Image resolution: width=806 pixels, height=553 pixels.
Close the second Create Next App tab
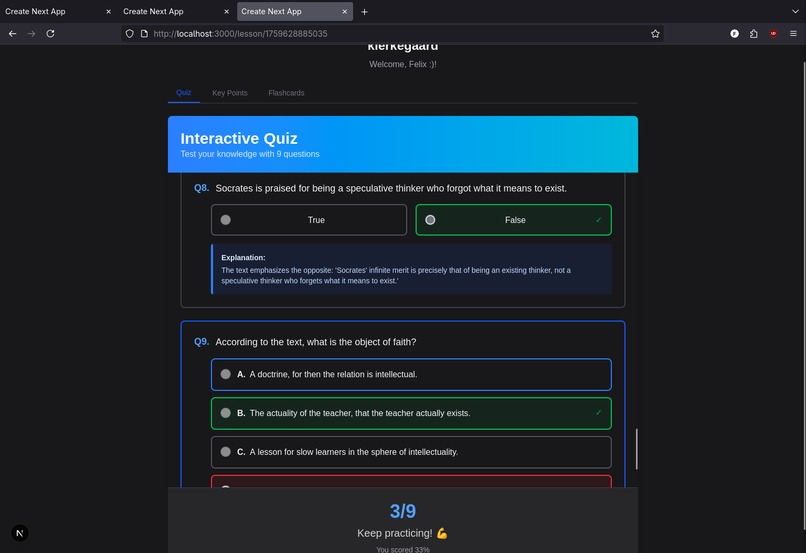click(x=227, y=11)
